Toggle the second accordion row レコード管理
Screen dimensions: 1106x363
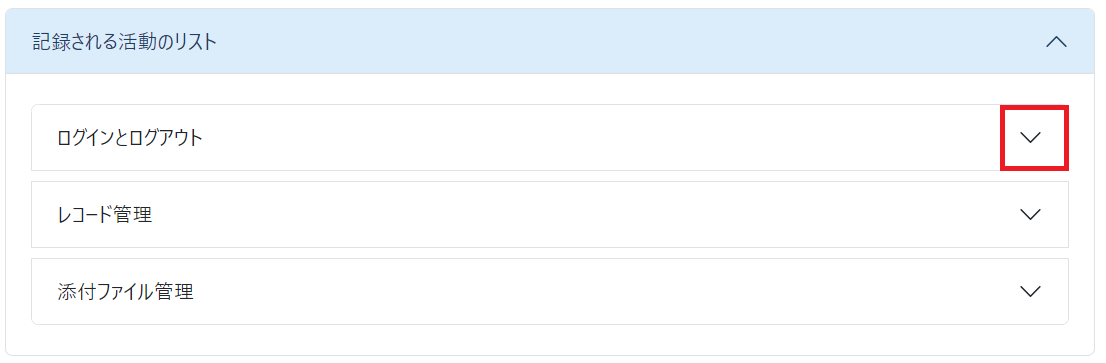pyautogui.click(x=549, y=214)
